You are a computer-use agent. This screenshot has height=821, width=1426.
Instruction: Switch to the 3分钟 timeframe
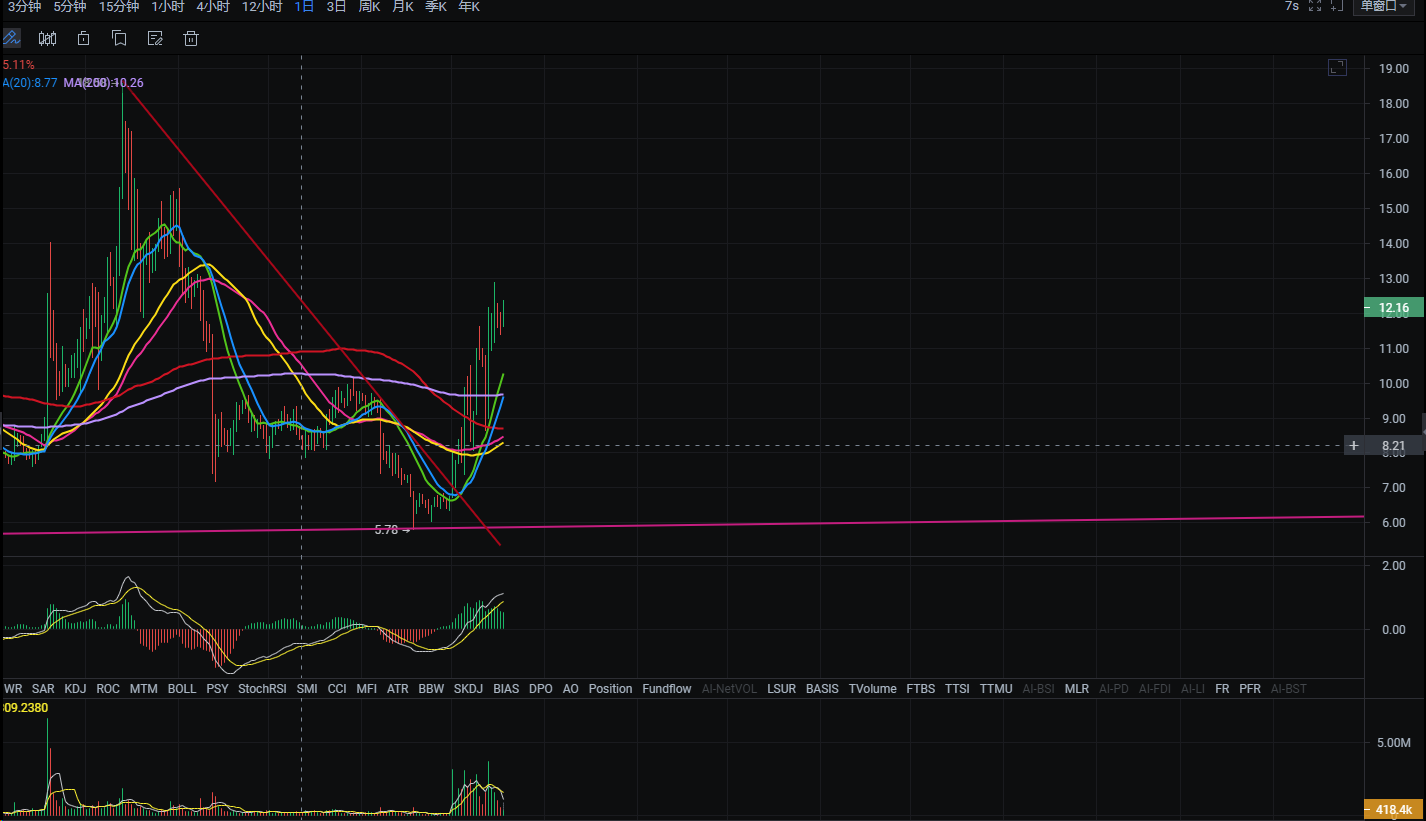point(24,6)
